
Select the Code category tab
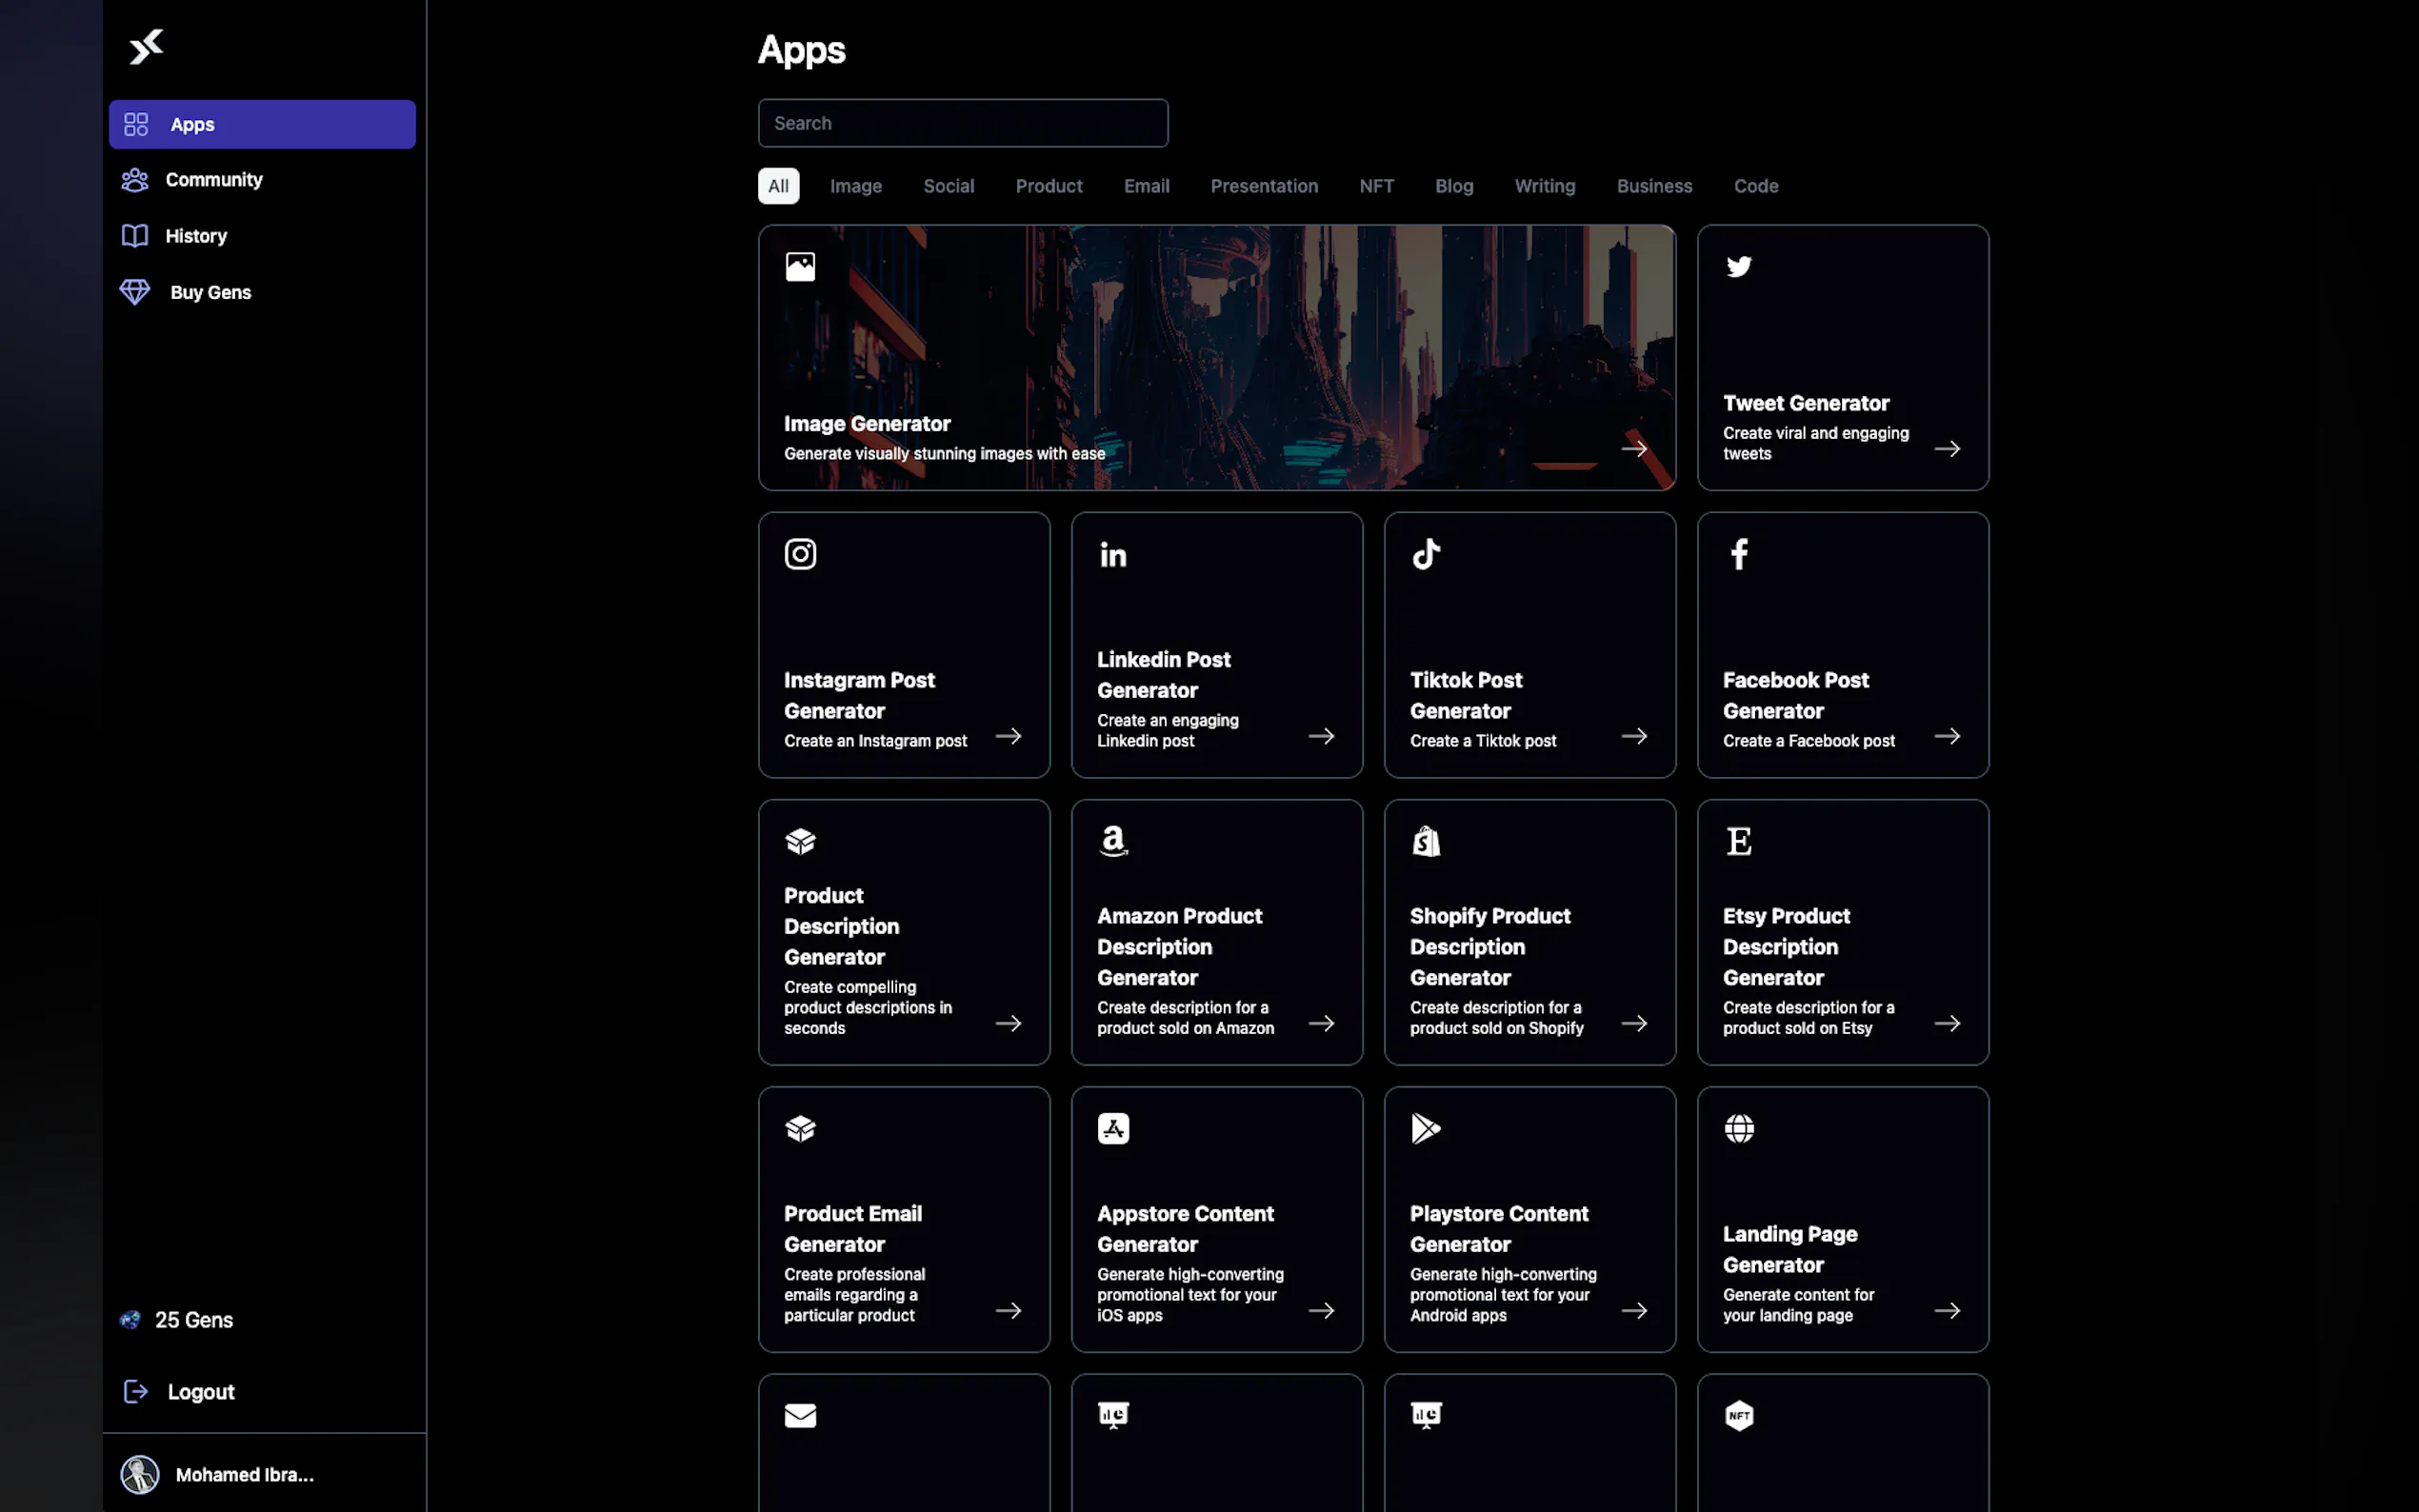1755,186
